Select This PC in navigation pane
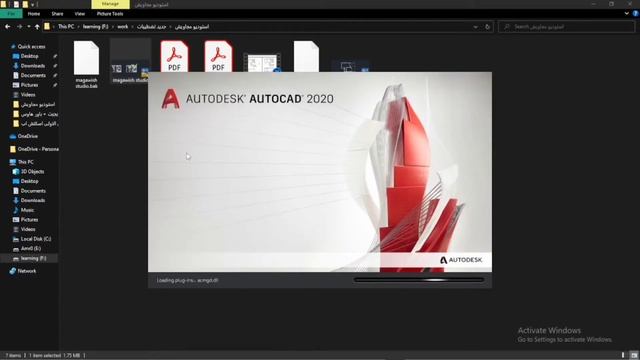The height and width of the screenshot is (360, 640). [22, 162]
